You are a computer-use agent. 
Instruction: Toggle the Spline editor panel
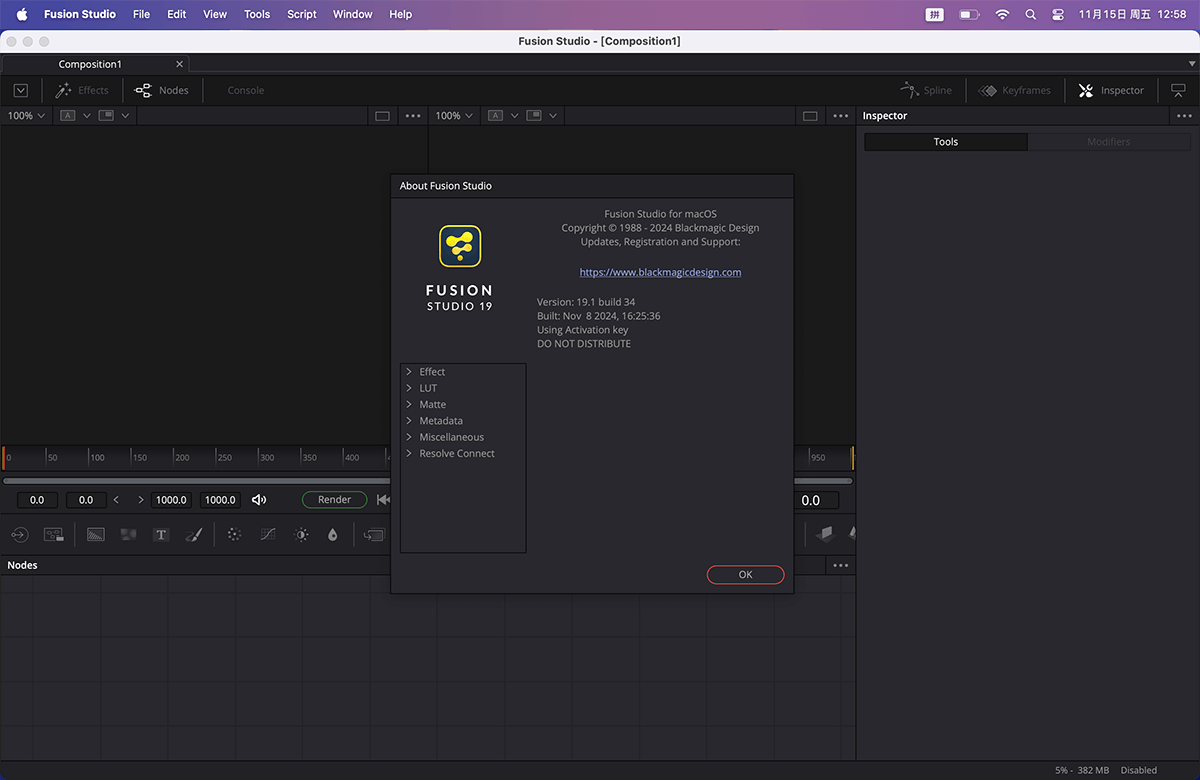[926, 90]
